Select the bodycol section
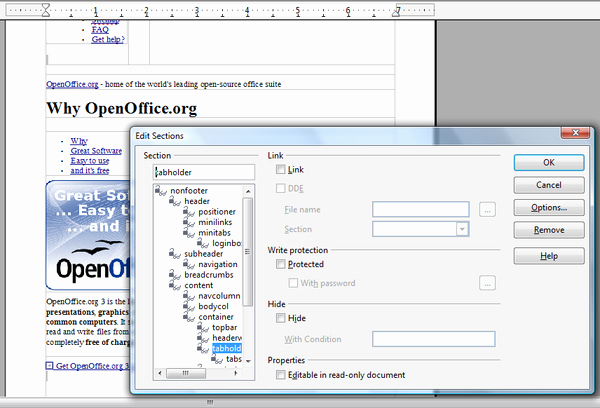 pos(213,306)
